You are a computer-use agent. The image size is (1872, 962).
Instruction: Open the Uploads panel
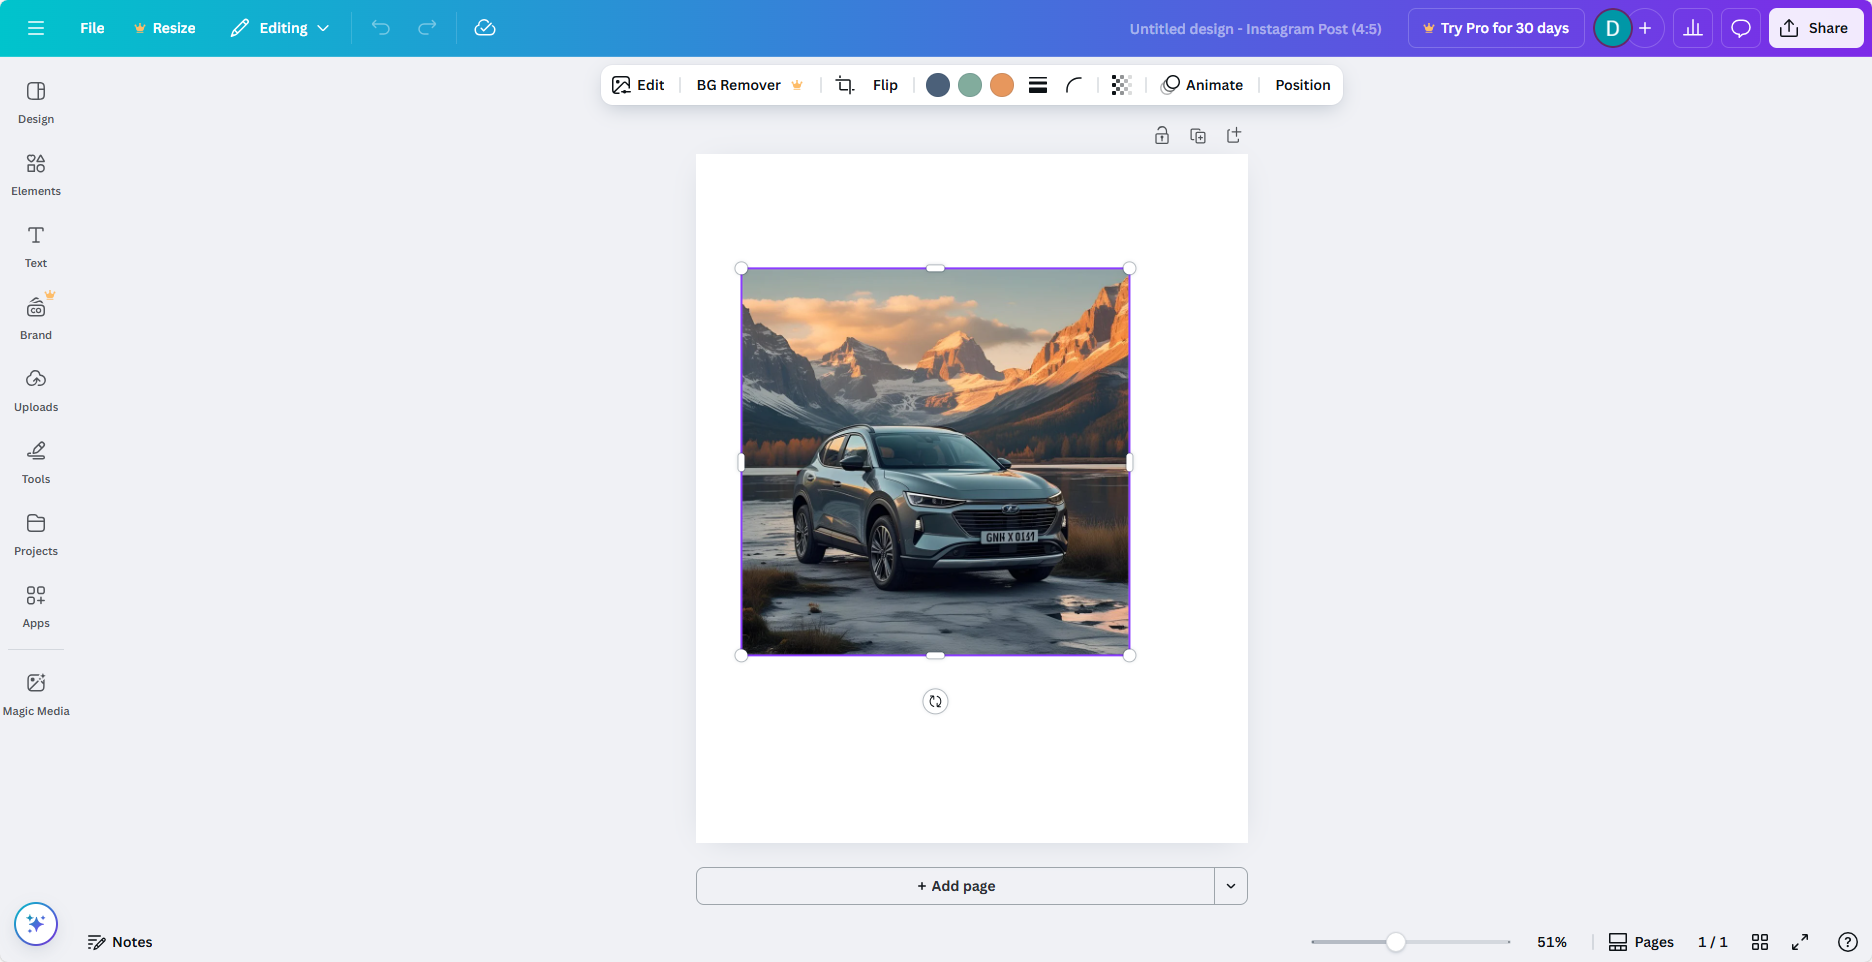point(35,388)
